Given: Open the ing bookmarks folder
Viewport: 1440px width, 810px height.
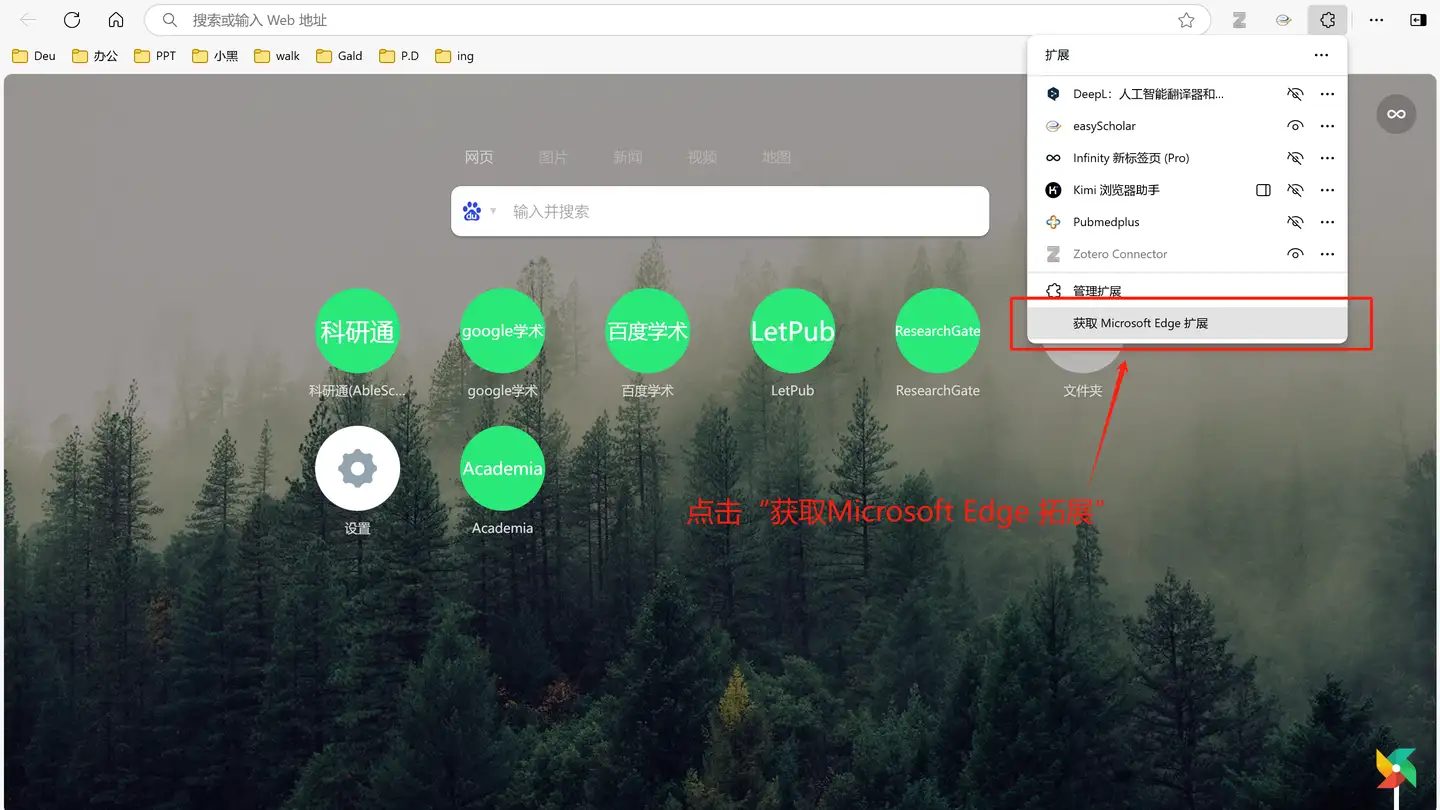Looking at the screenshot, I should [x=455, y=56].
